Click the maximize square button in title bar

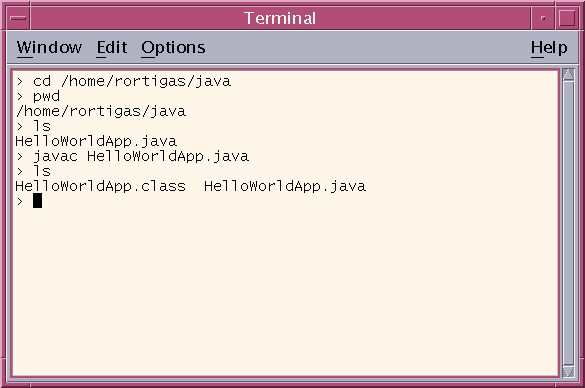click(567, 18)
